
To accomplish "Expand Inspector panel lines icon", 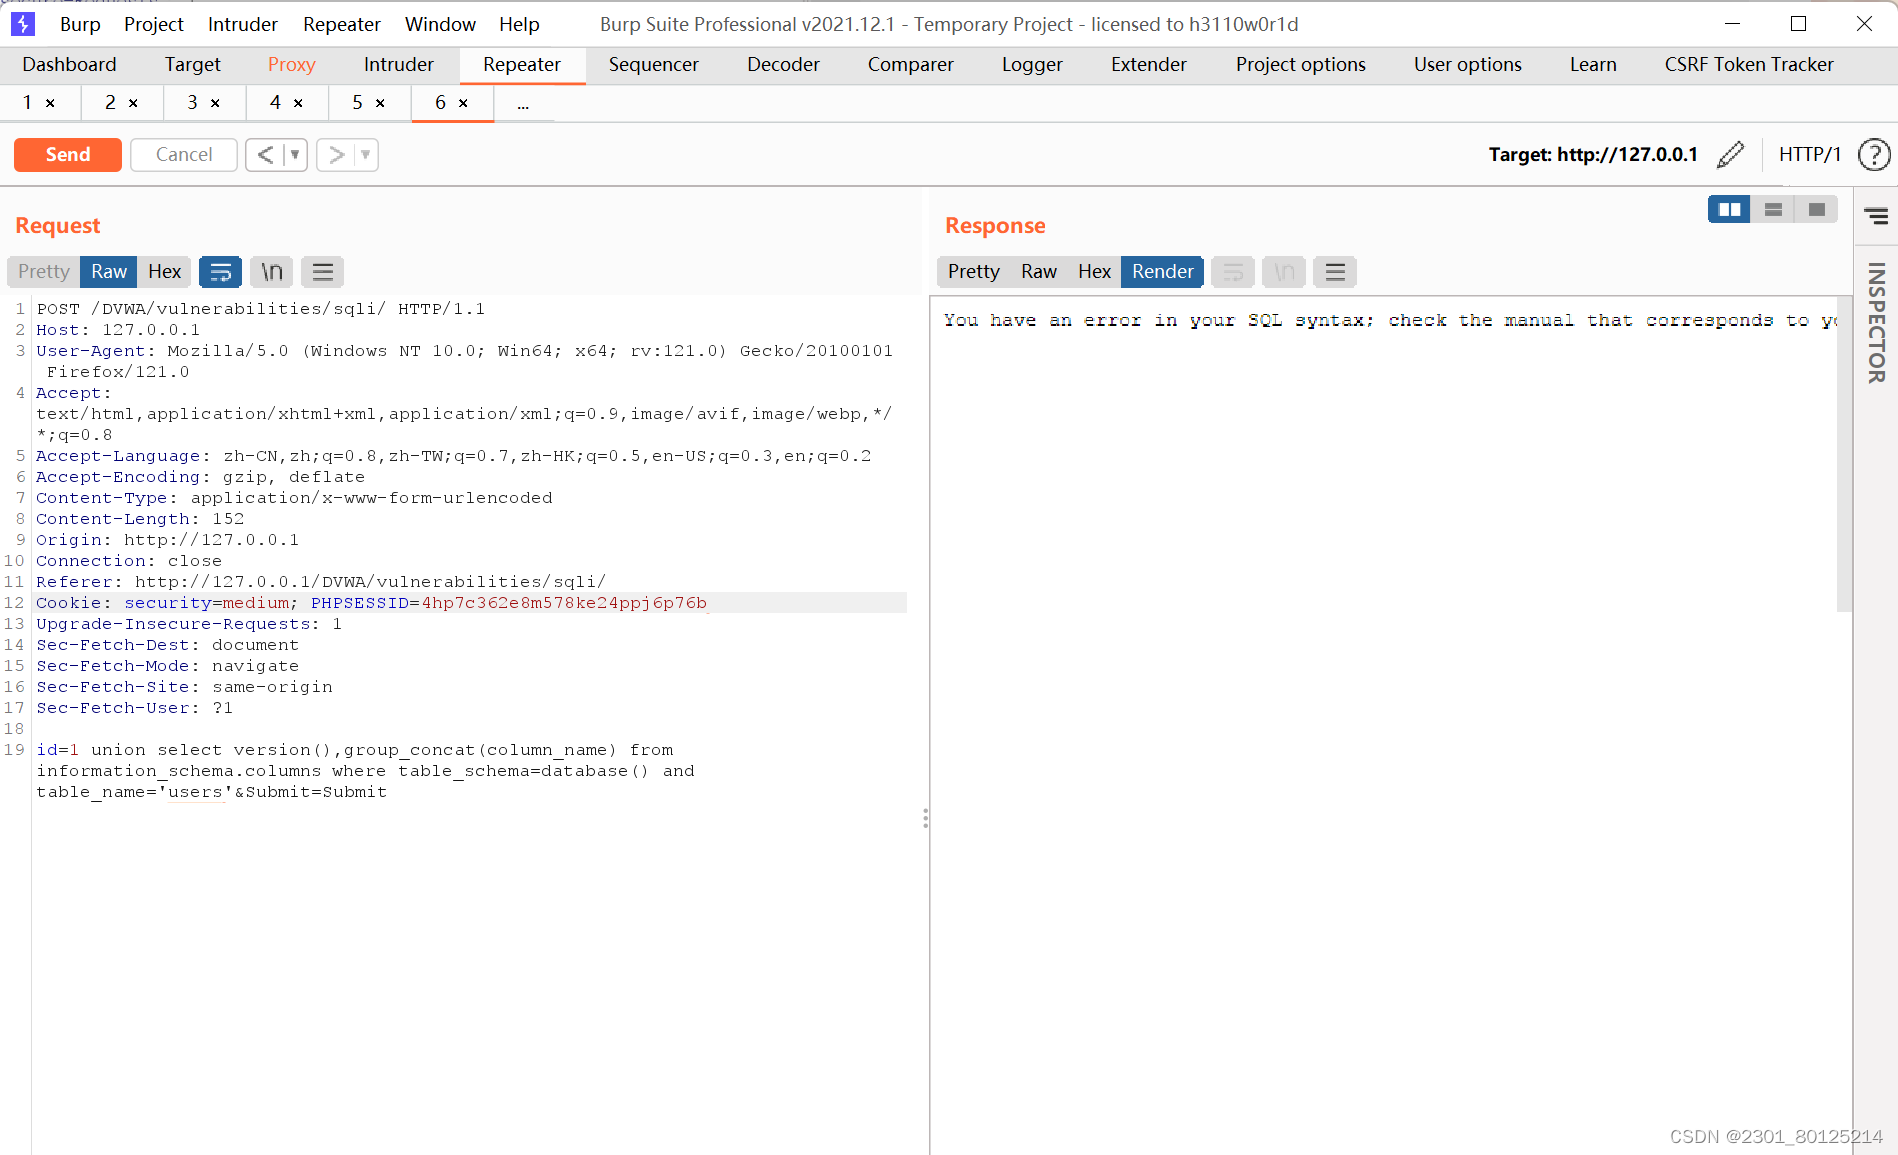I will tap(1876, 216).
